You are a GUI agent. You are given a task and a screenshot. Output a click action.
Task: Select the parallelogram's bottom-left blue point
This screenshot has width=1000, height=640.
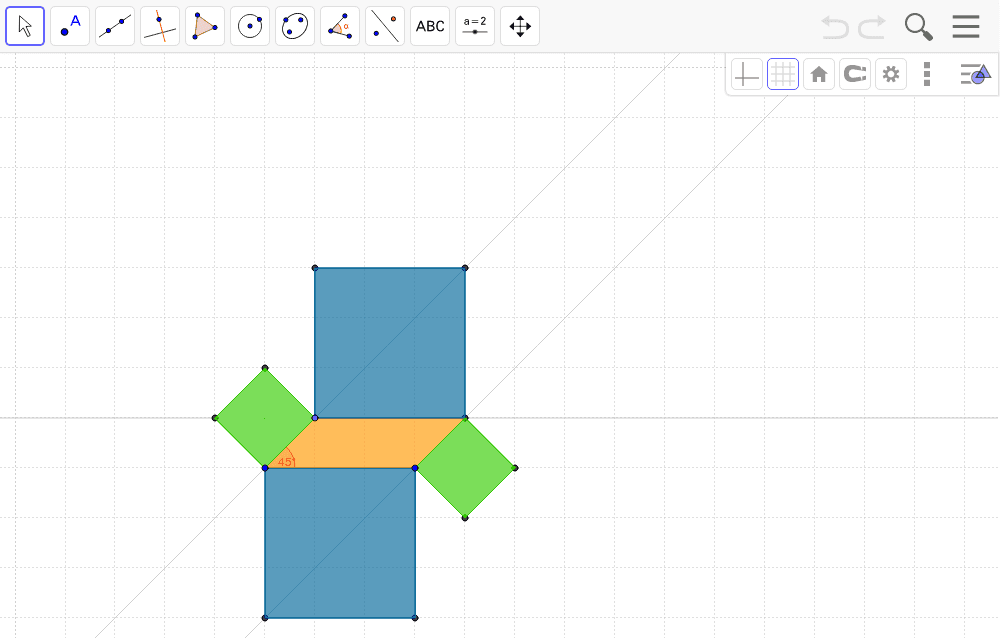tap(265, 468)
